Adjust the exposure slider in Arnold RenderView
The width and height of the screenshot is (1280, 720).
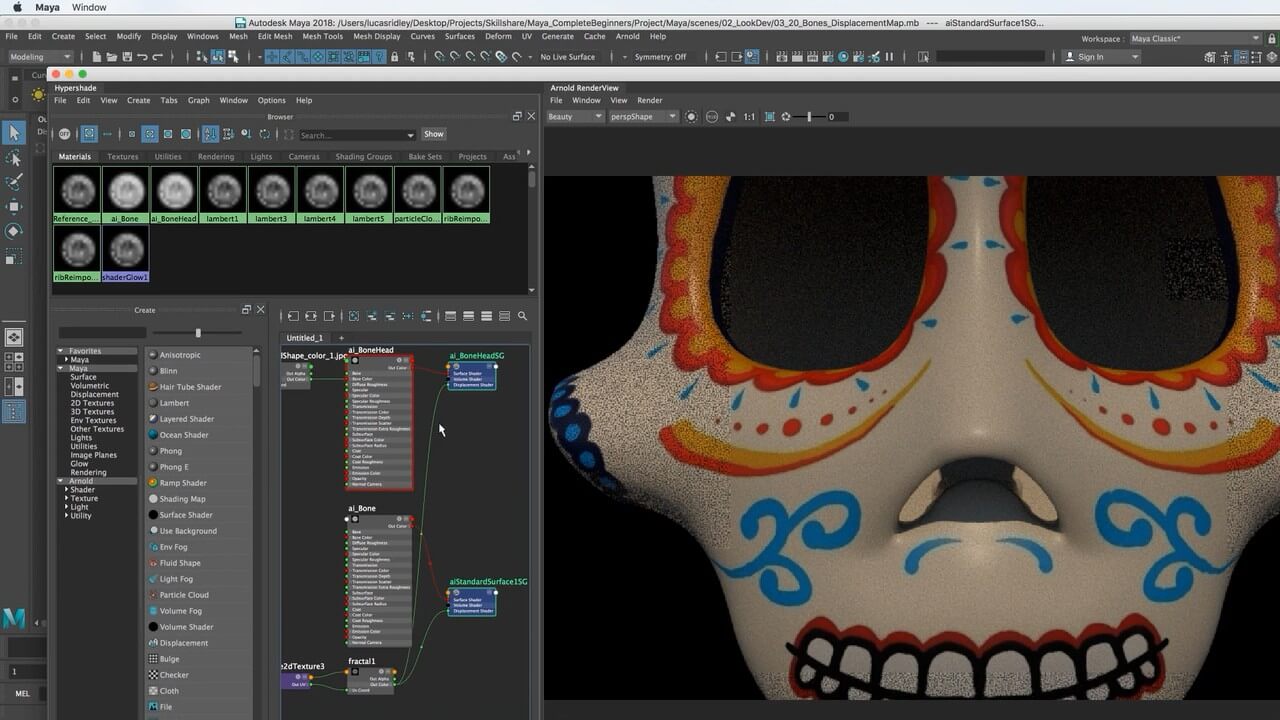tap(809, 117)
